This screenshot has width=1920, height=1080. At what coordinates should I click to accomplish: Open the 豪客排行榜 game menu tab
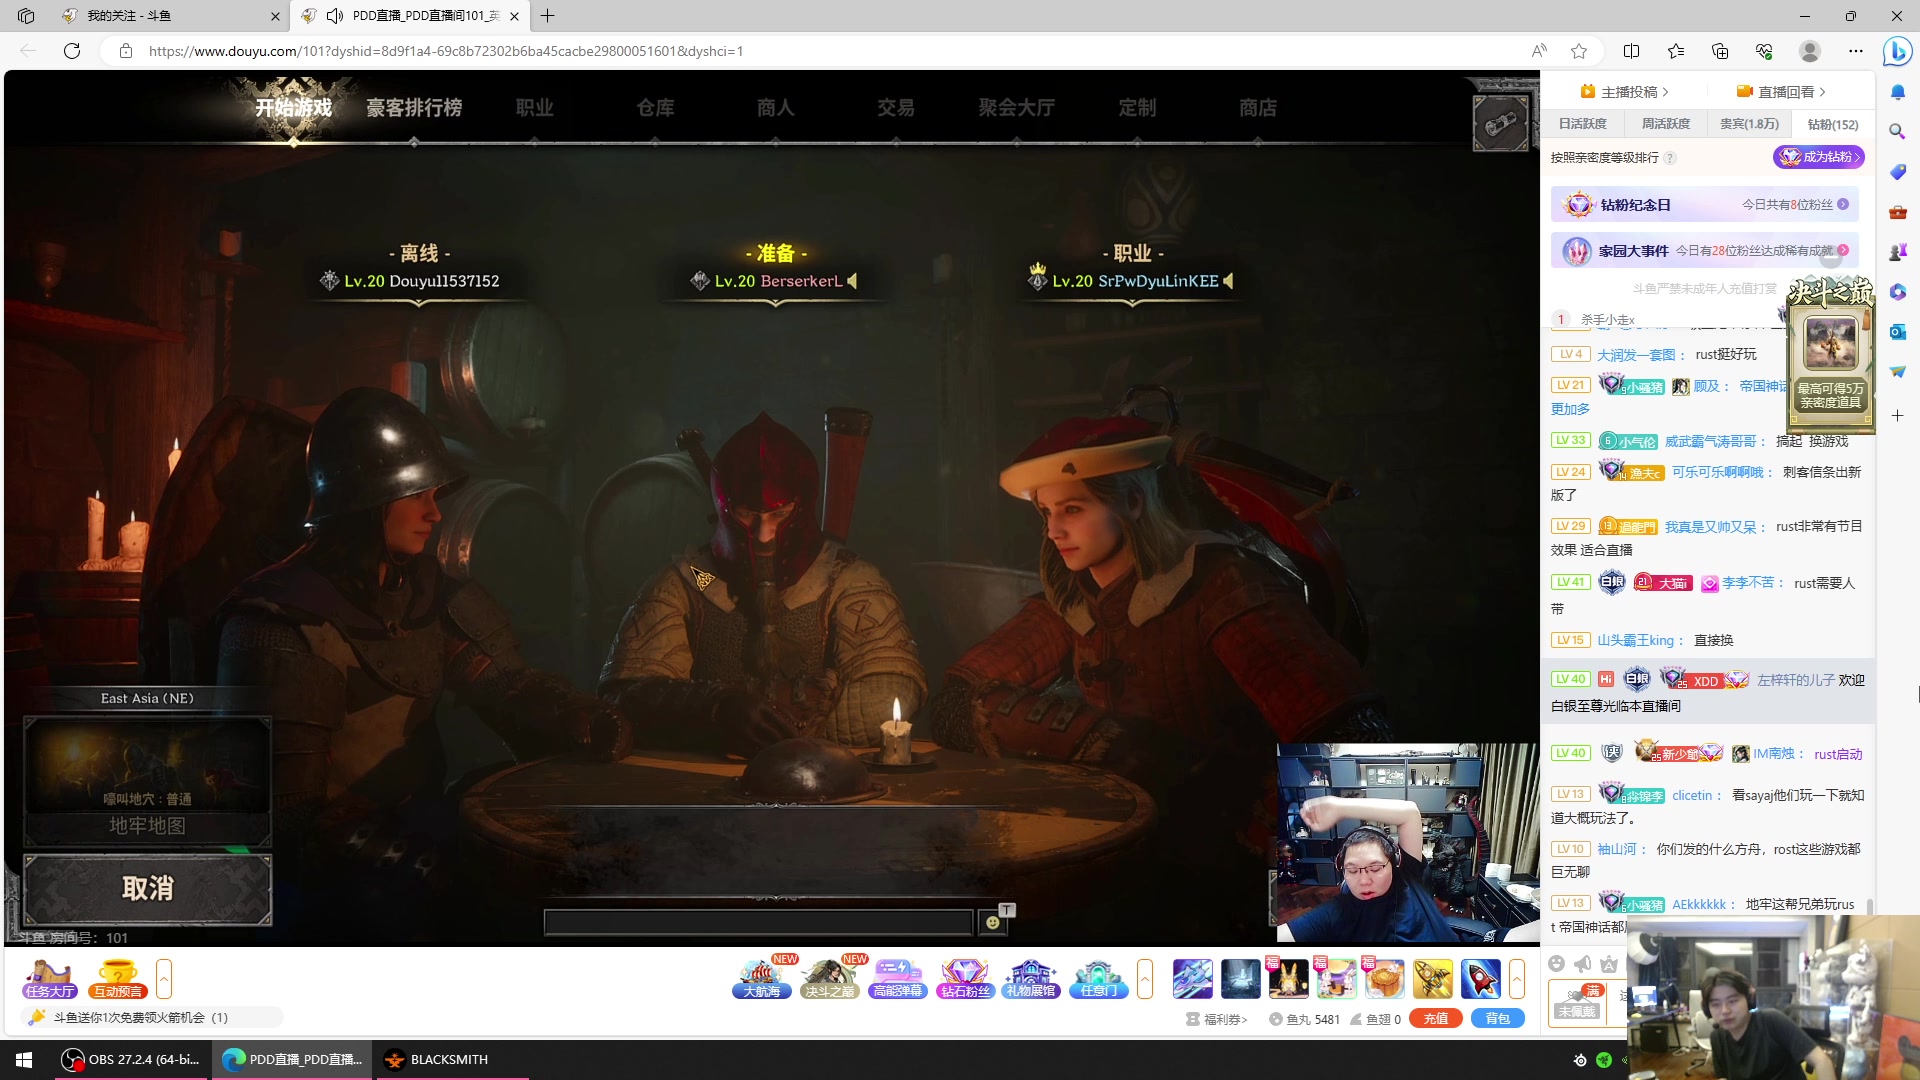click(x=414, y=108)
